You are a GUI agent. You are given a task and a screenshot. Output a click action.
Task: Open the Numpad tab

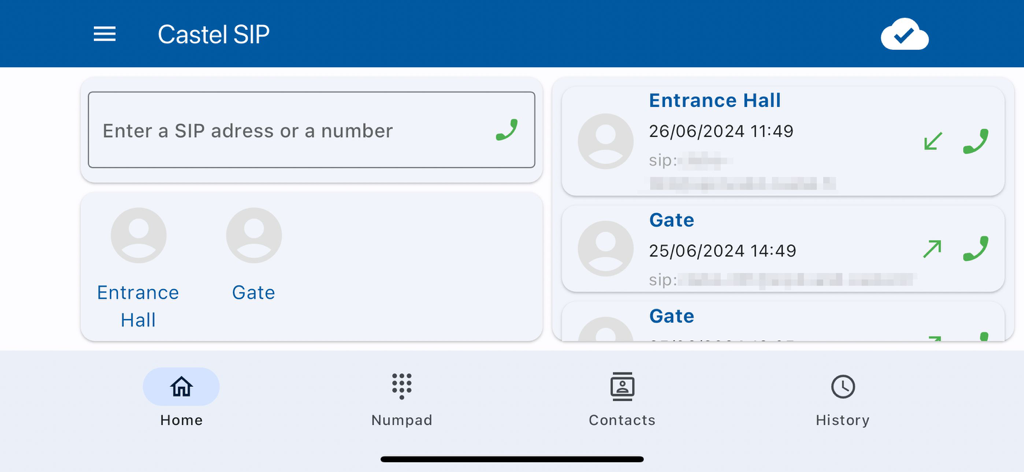click(x=401, y=399)
